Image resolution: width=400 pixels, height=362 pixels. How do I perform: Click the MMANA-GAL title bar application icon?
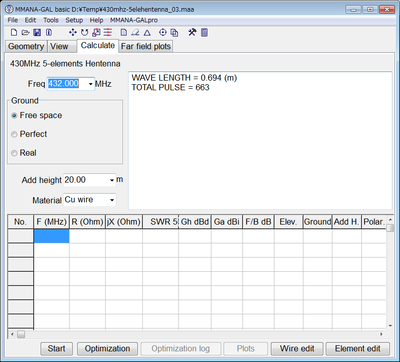(x=9, y=9)
